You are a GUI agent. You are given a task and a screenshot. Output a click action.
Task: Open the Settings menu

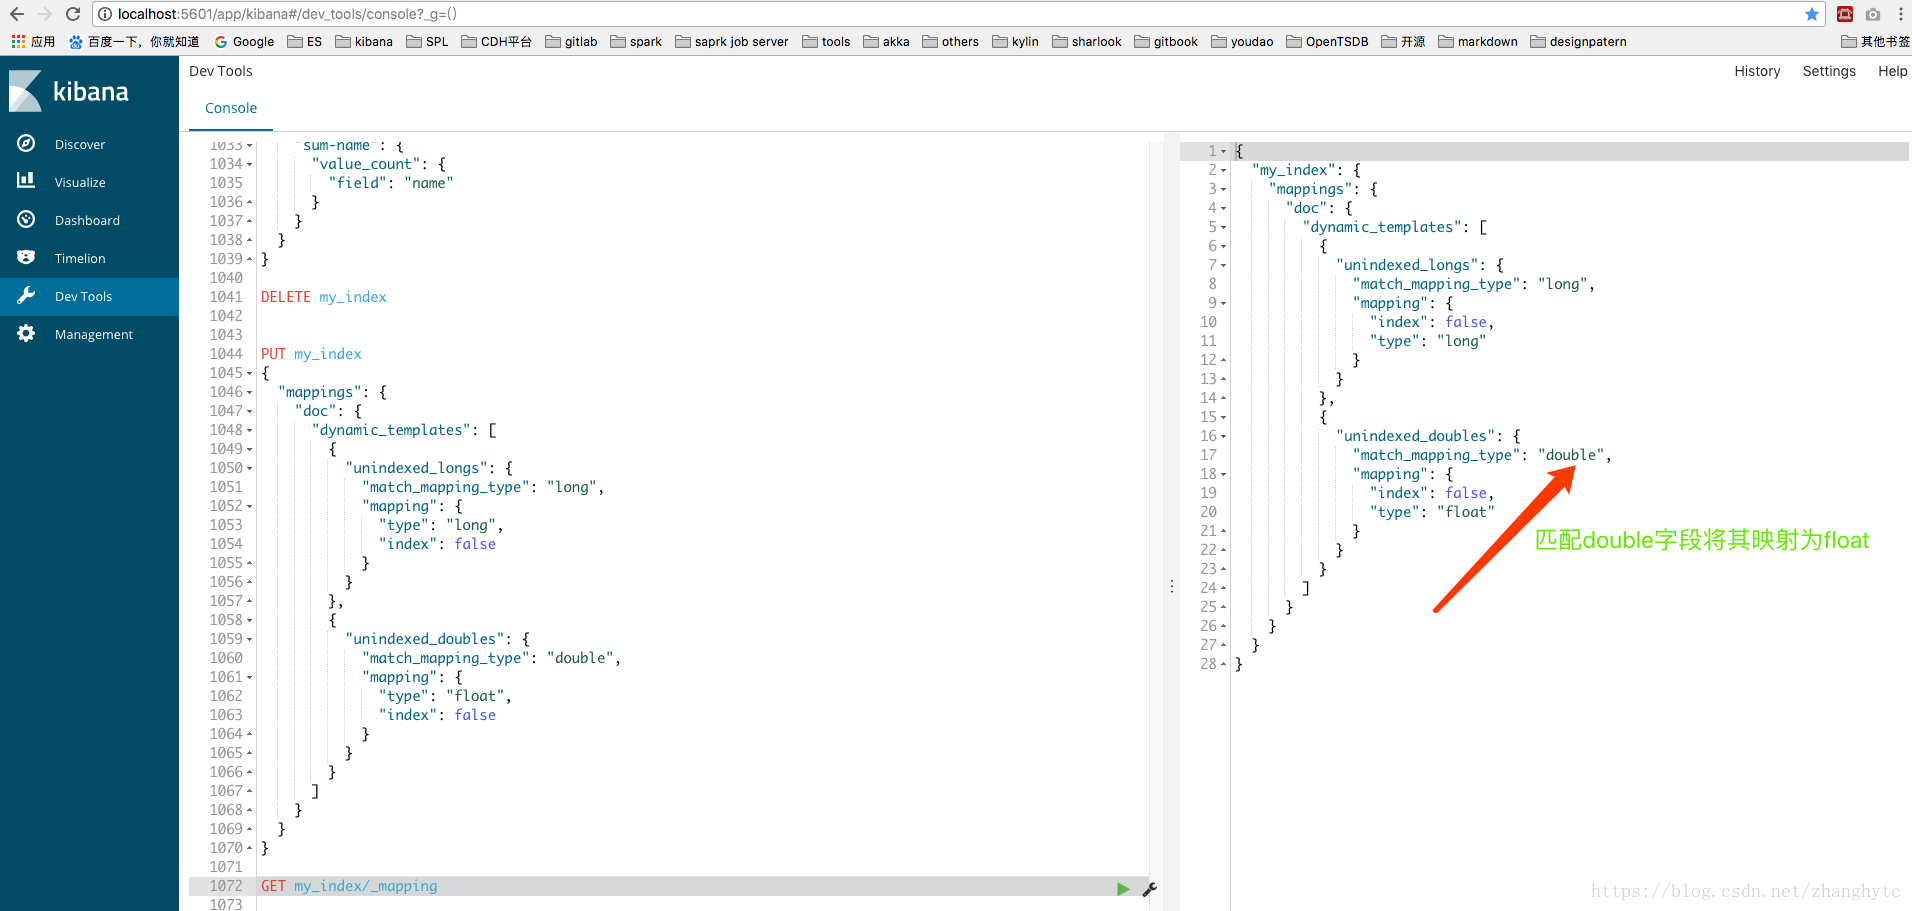(1829, 71)
